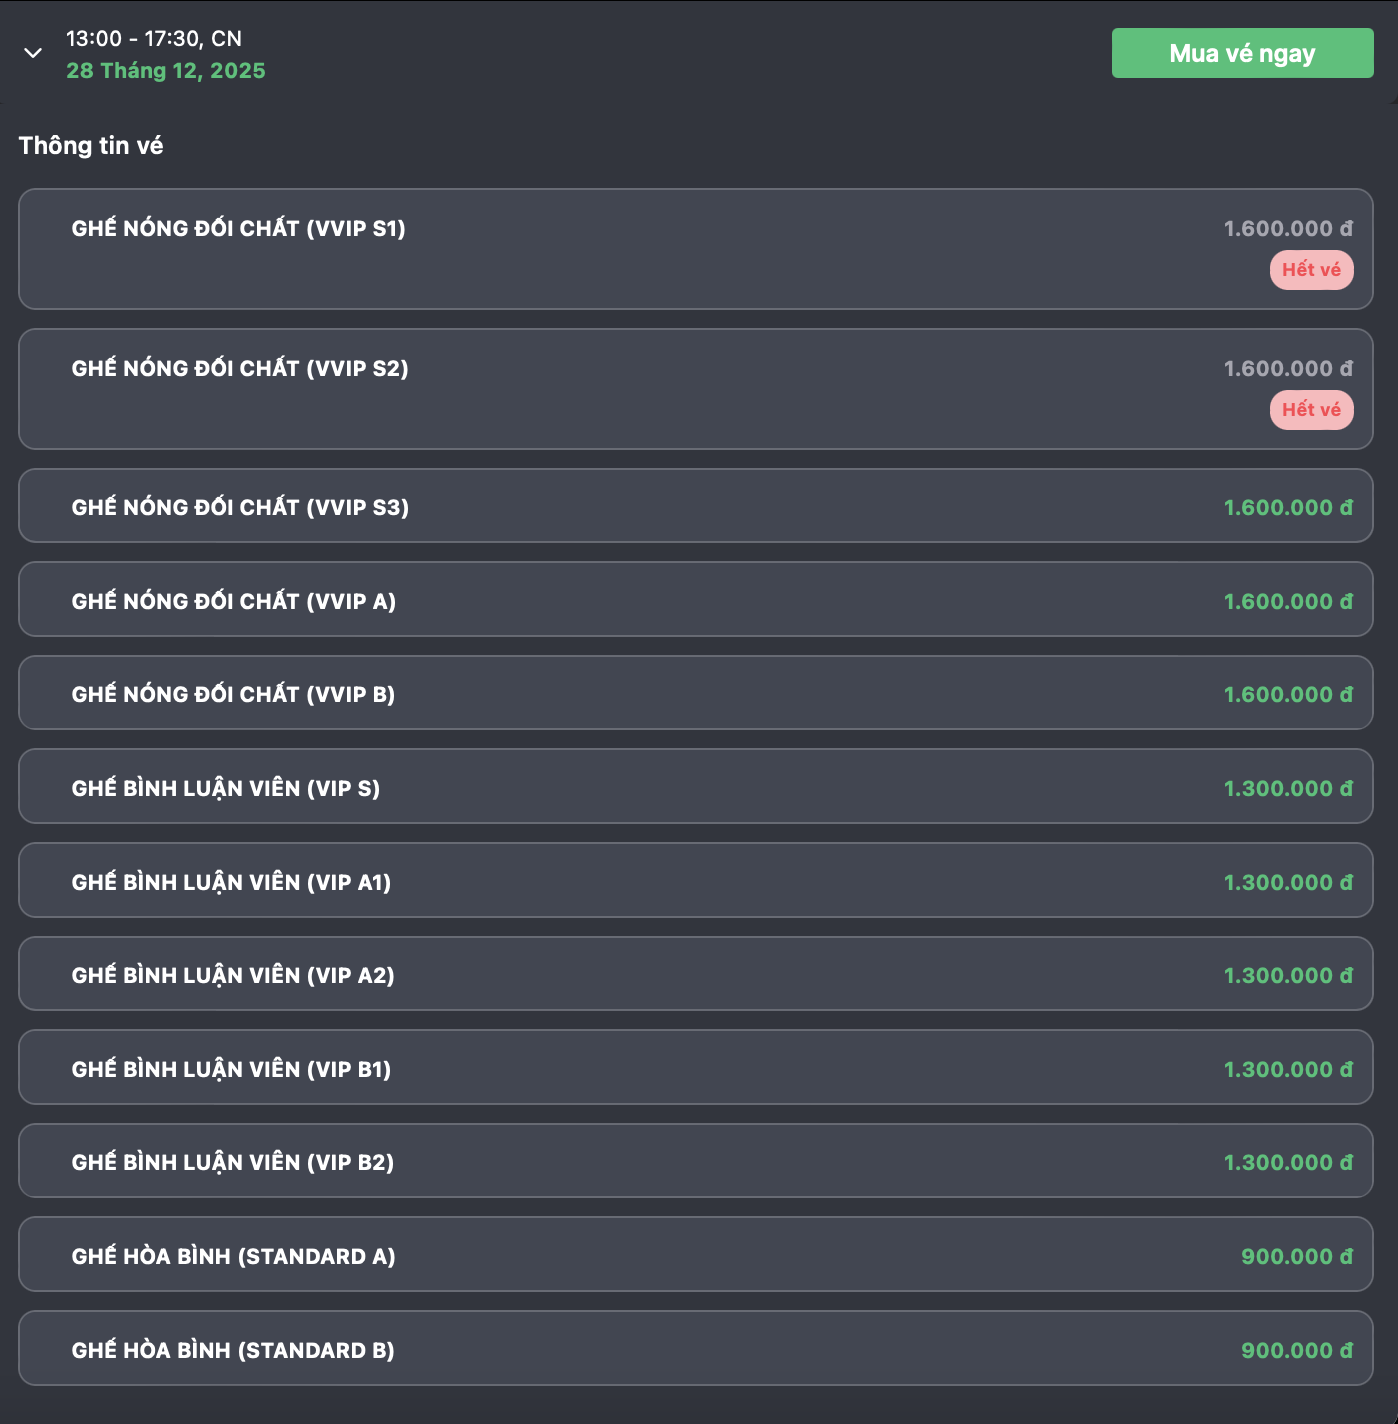This screenshot has width=1398, height=1424.
Task: Click the Hết vé badge for VVIP S2
Action: click(1311, 410)
